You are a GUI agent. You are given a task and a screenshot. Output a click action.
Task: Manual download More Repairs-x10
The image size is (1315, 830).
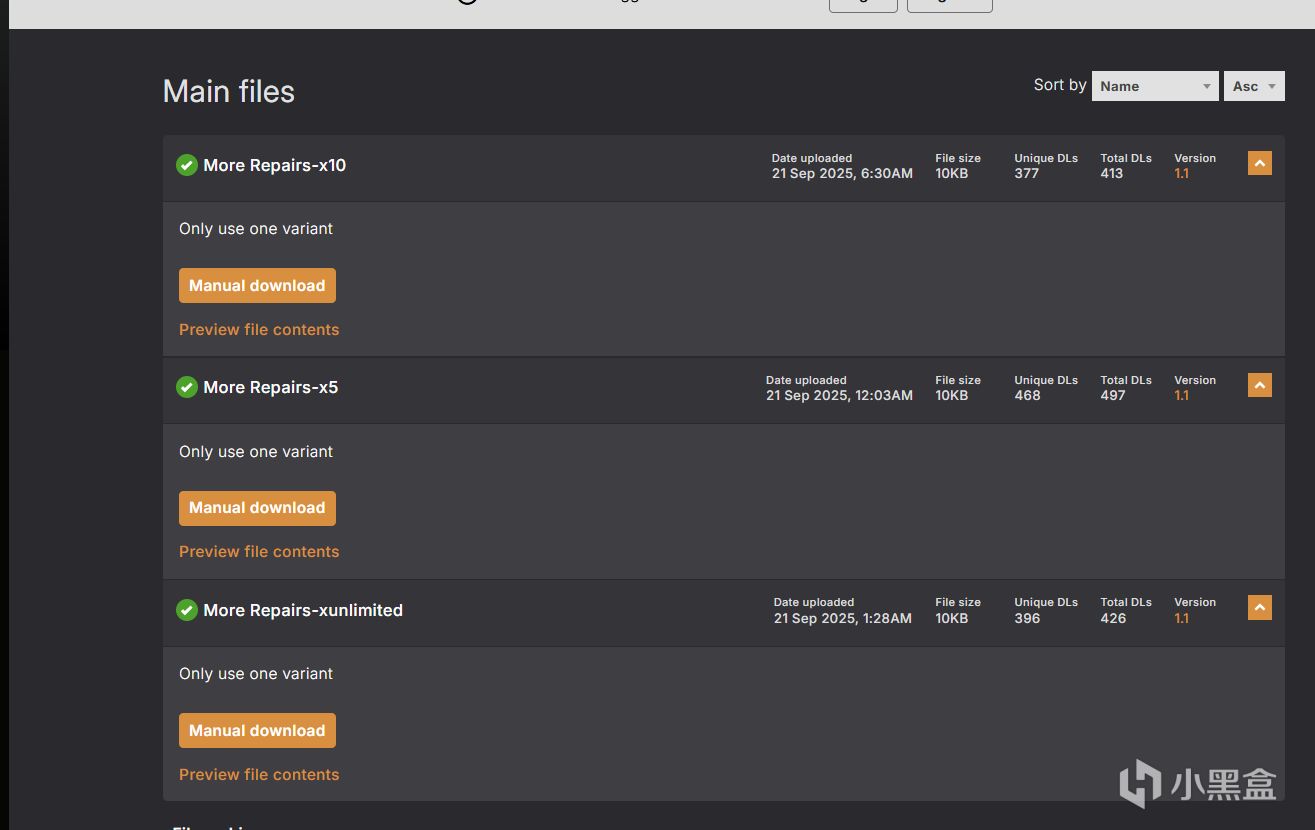point(257,285)
